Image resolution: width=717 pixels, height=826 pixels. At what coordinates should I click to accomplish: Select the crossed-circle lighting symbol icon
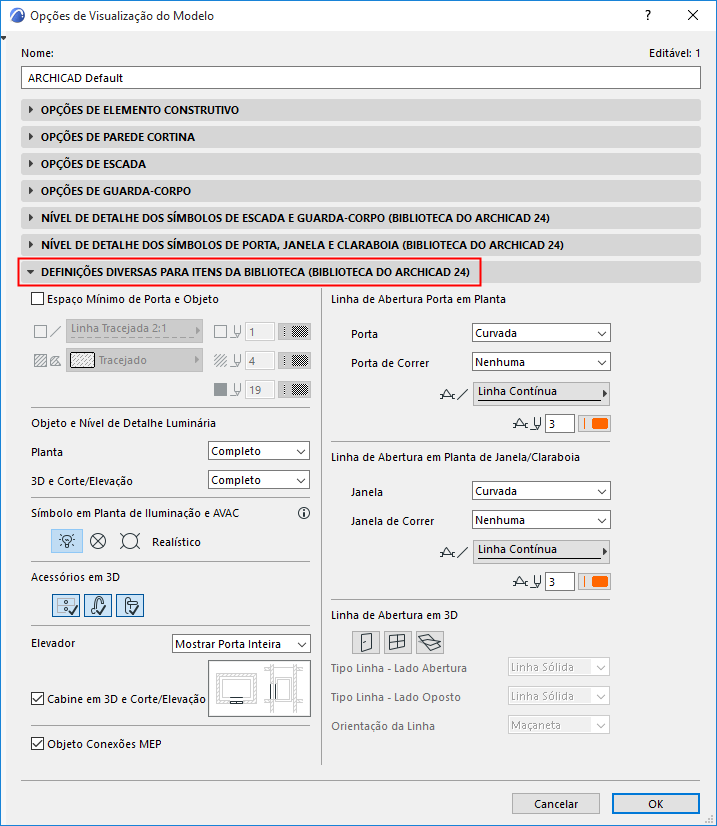[98, 541]
